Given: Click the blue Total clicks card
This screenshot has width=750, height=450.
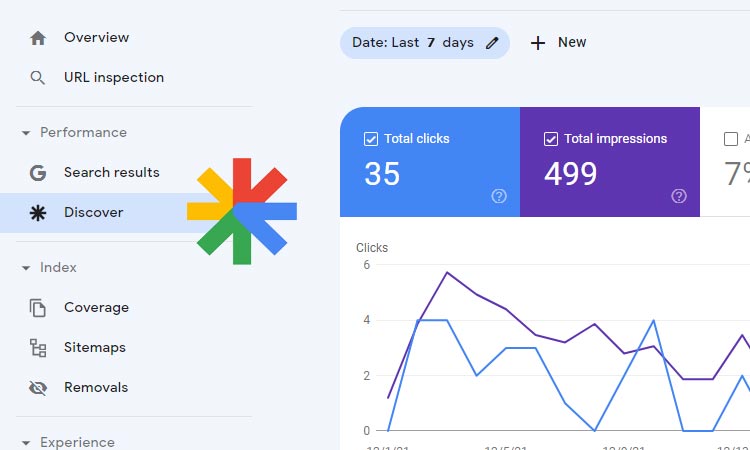Looking at the screenshot, I should pyautogui.click(x=430, y=162).
